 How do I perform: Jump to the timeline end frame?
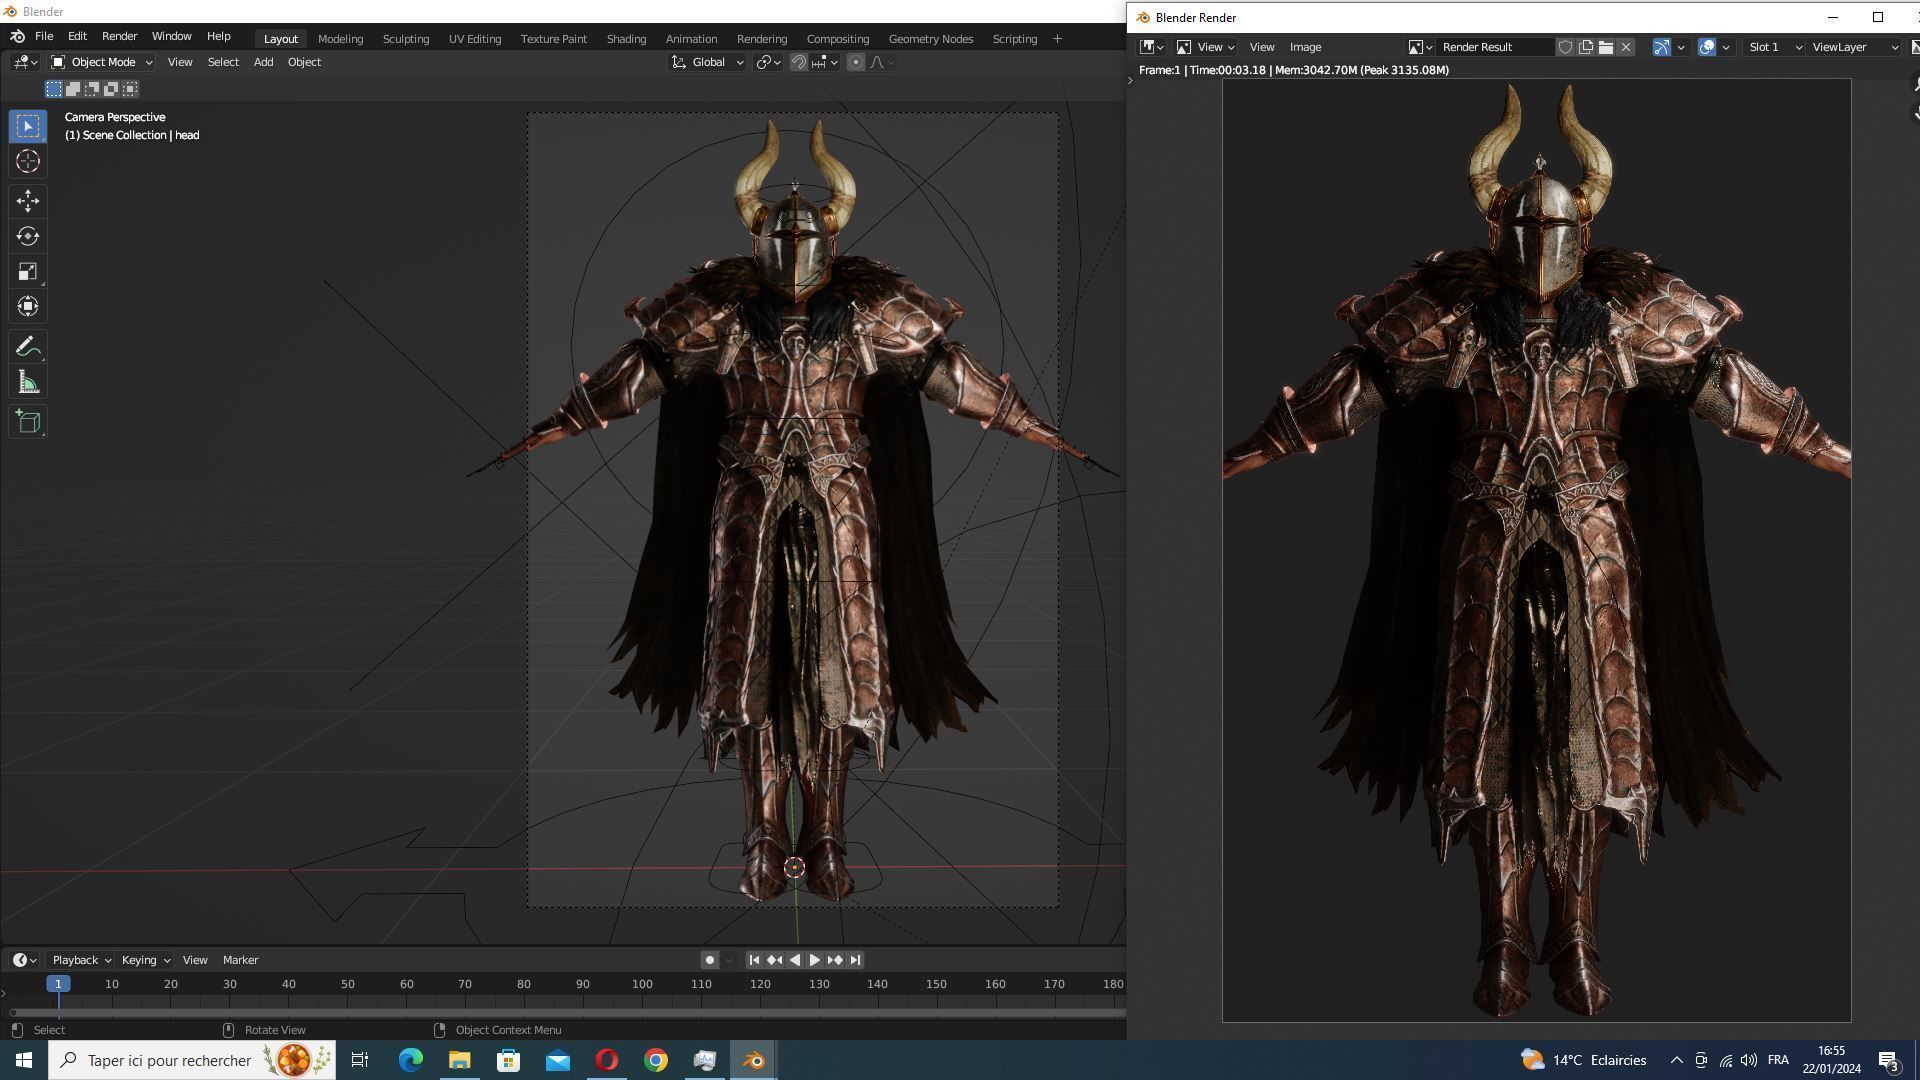click(855, 960)
